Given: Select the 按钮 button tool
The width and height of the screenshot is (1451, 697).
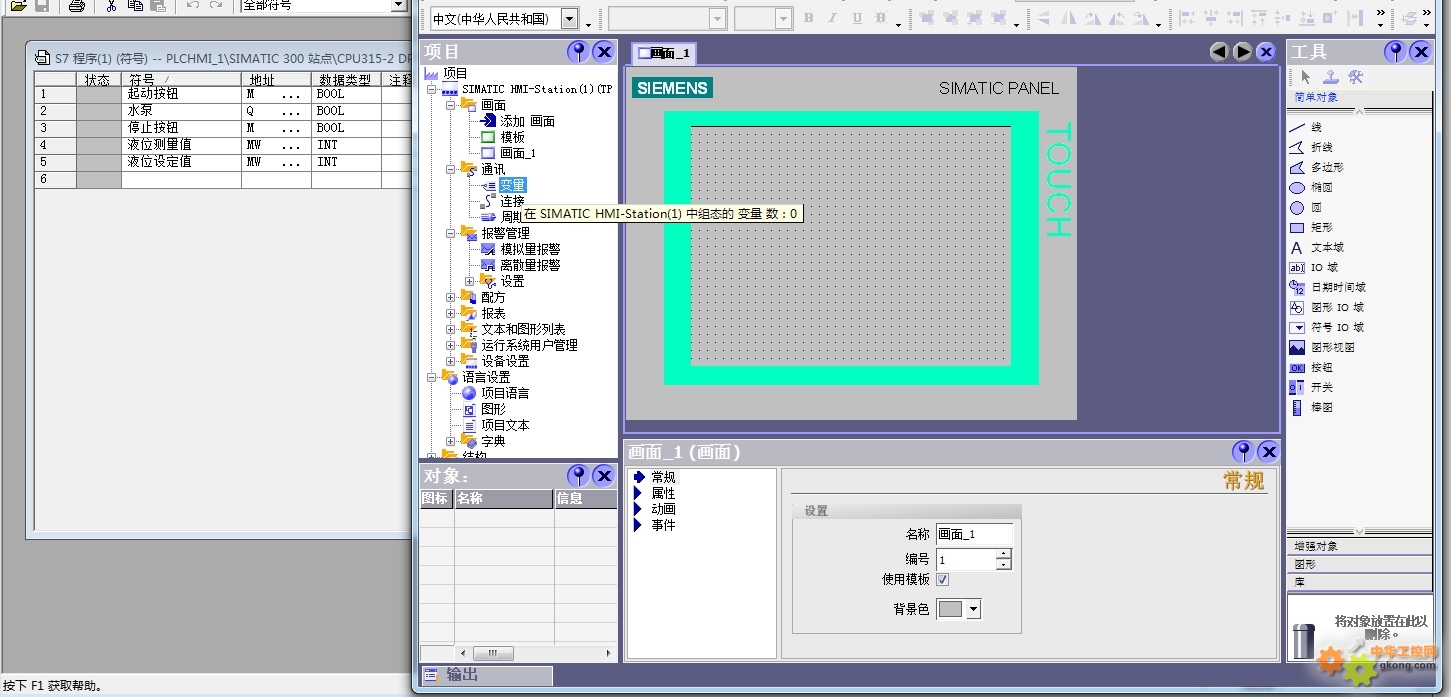Looking at the screenshot, I should [1311, 367].
